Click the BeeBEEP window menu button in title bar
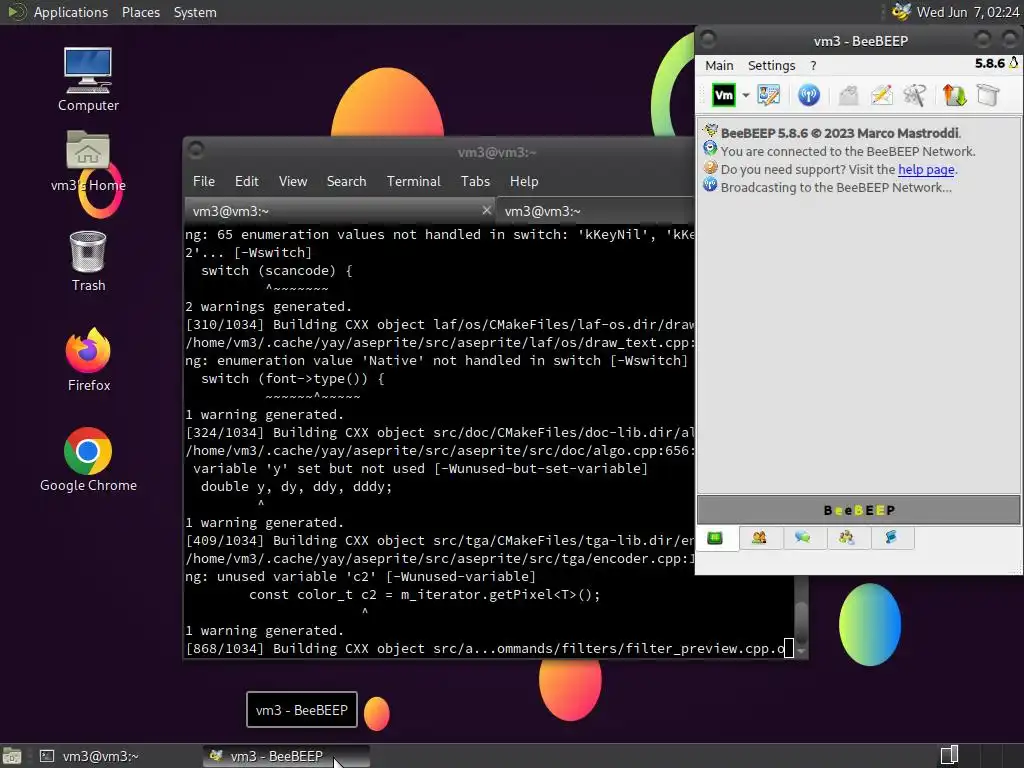This screenshot has width=1024, height=768. click(708, 40)
